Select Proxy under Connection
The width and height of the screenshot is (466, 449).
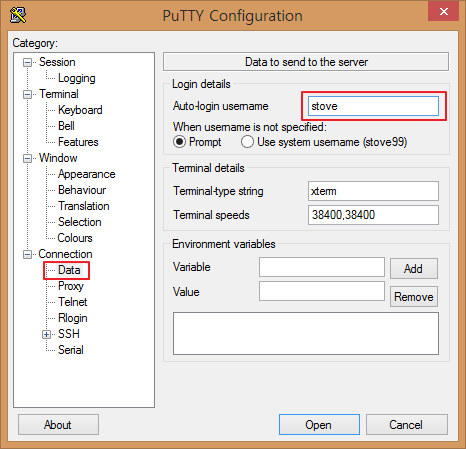click(70, 286)
